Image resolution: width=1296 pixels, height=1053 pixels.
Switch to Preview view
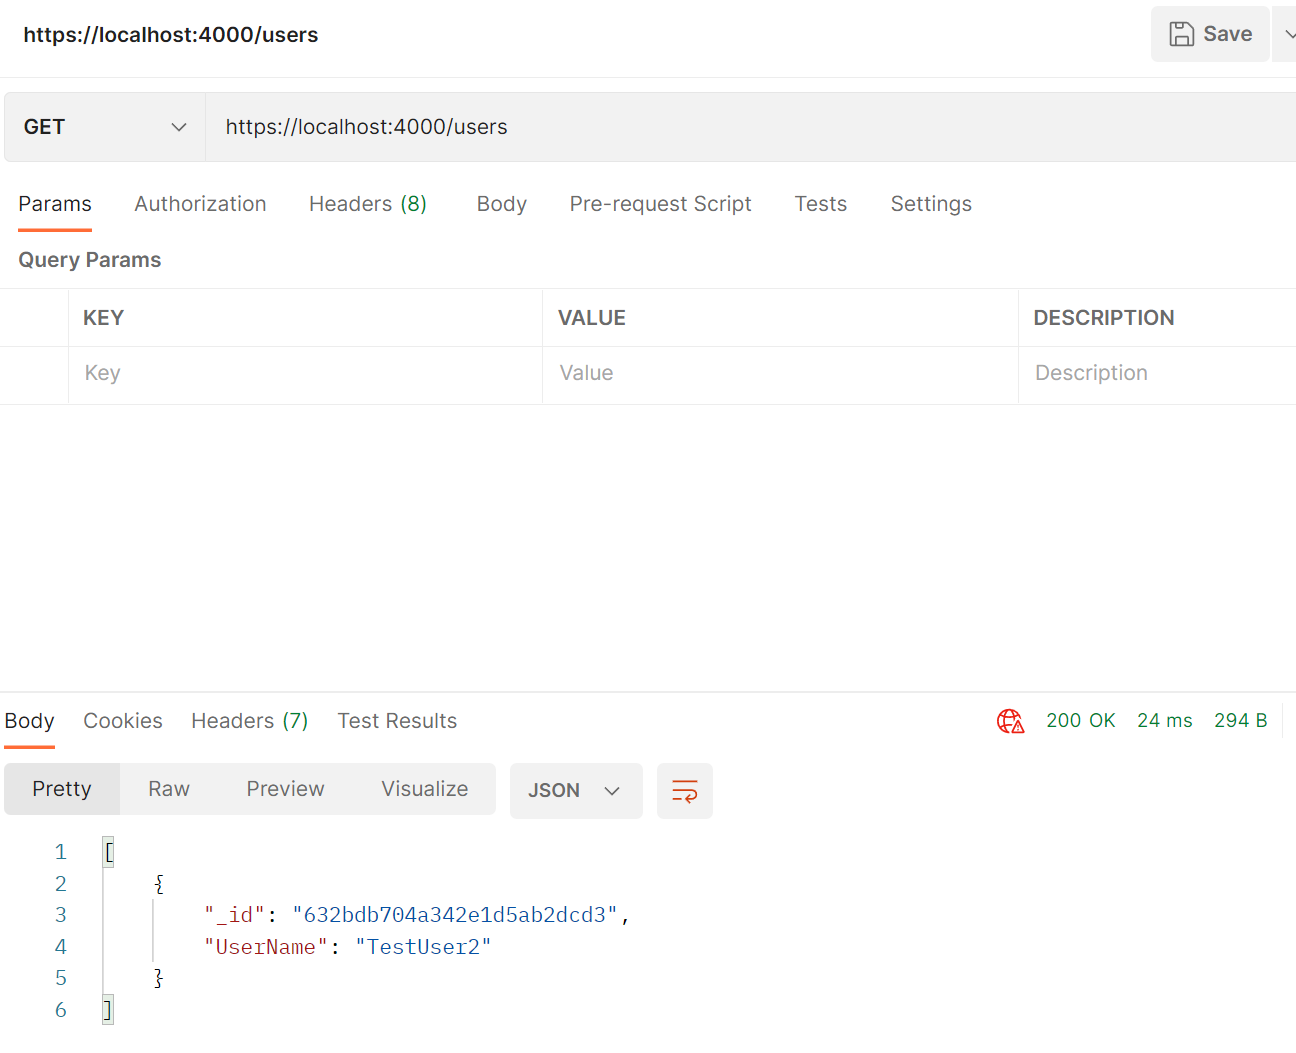tap(285, 789)
